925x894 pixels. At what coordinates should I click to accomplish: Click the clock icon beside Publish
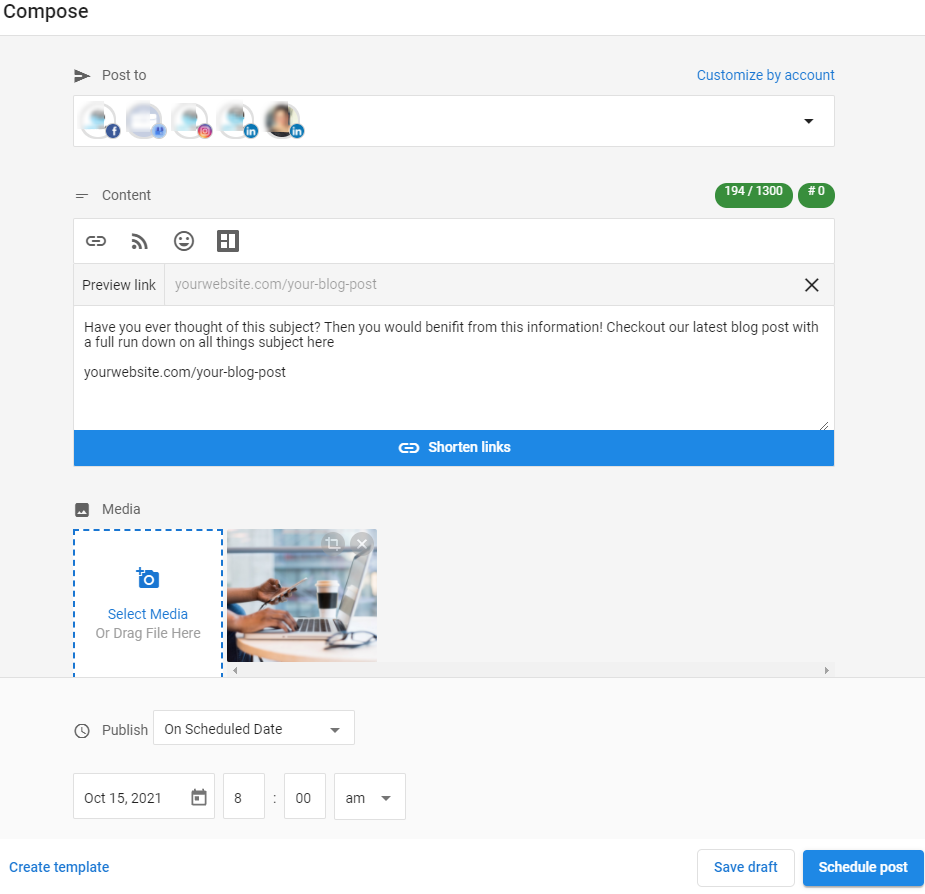tap(82, 731)
